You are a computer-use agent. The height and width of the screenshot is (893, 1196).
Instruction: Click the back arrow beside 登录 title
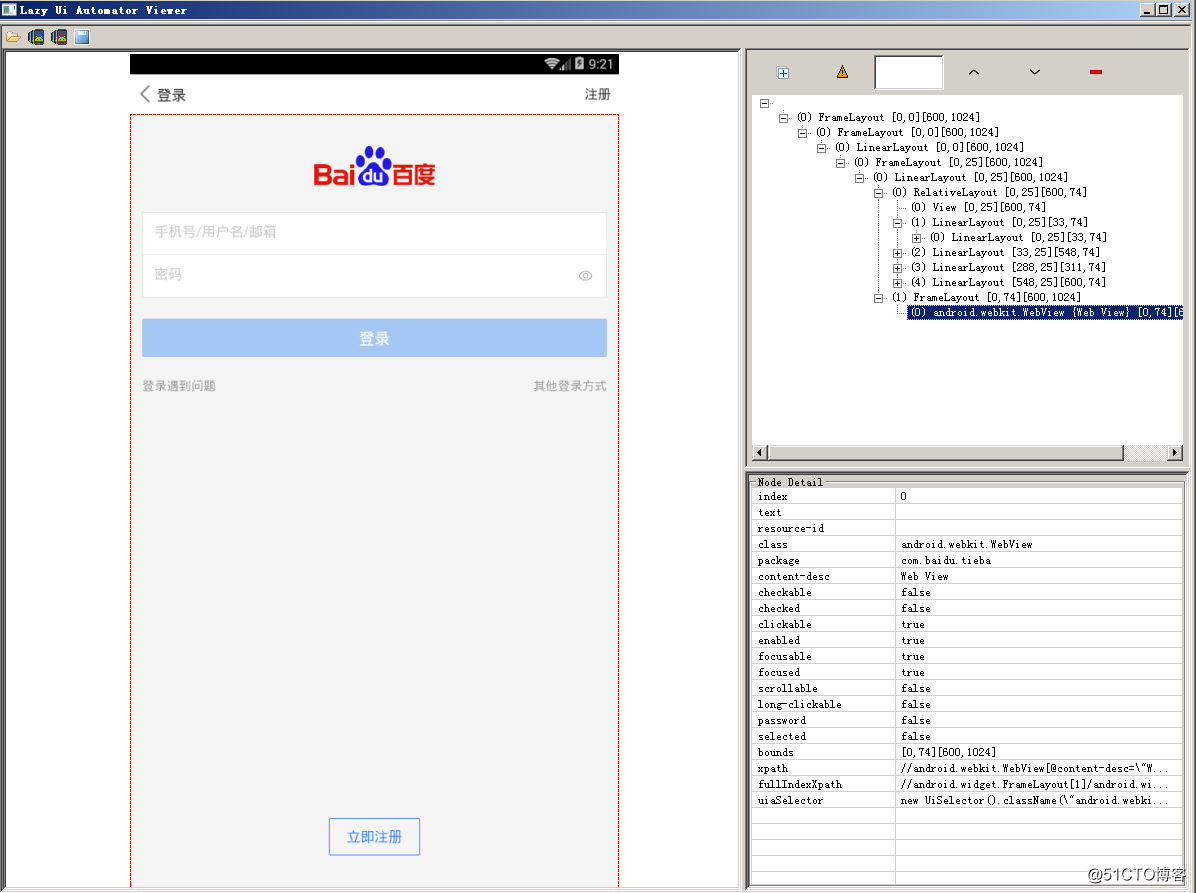click(x=145, y=94)
